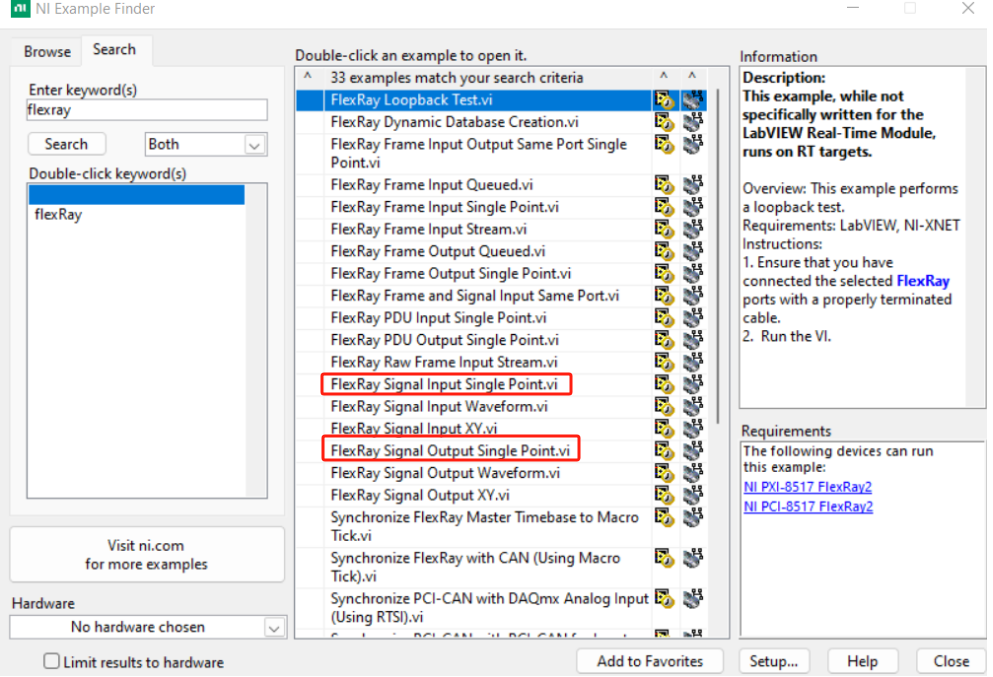The width and height of the screenshot is (993, 677).
Task: Click the VI icon beside FlexRay Signal Input Single Point.vi
Action: tap(664, 384)
